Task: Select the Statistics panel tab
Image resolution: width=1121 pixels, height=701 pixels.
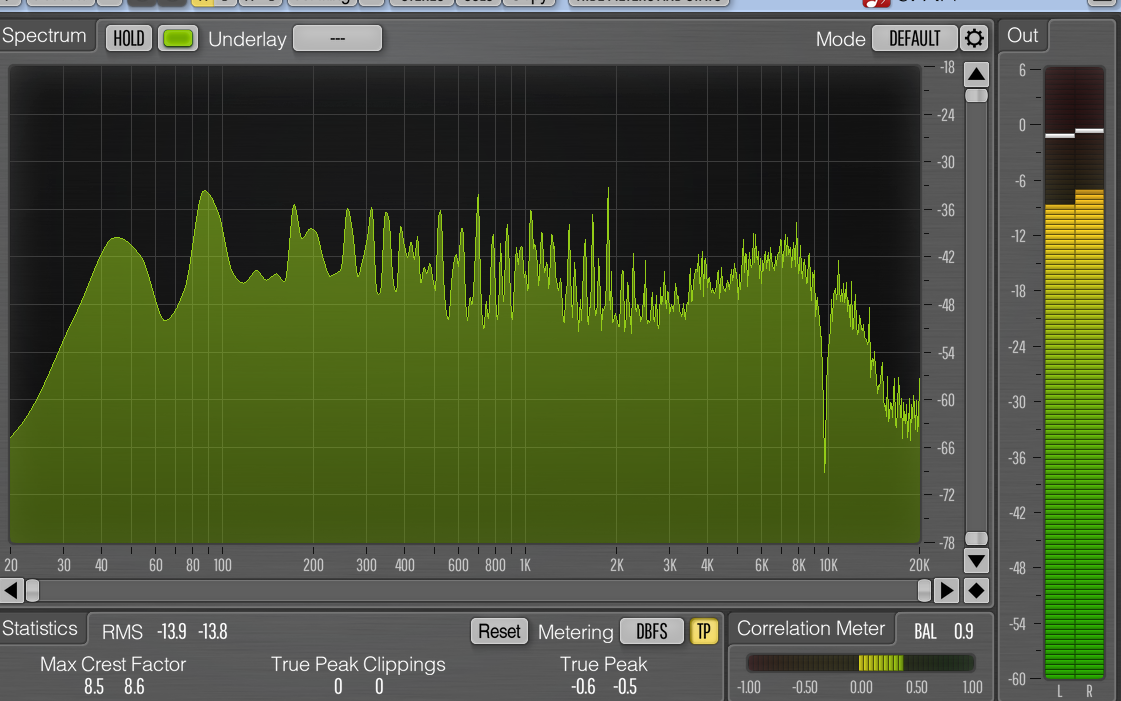Action: 40,629
